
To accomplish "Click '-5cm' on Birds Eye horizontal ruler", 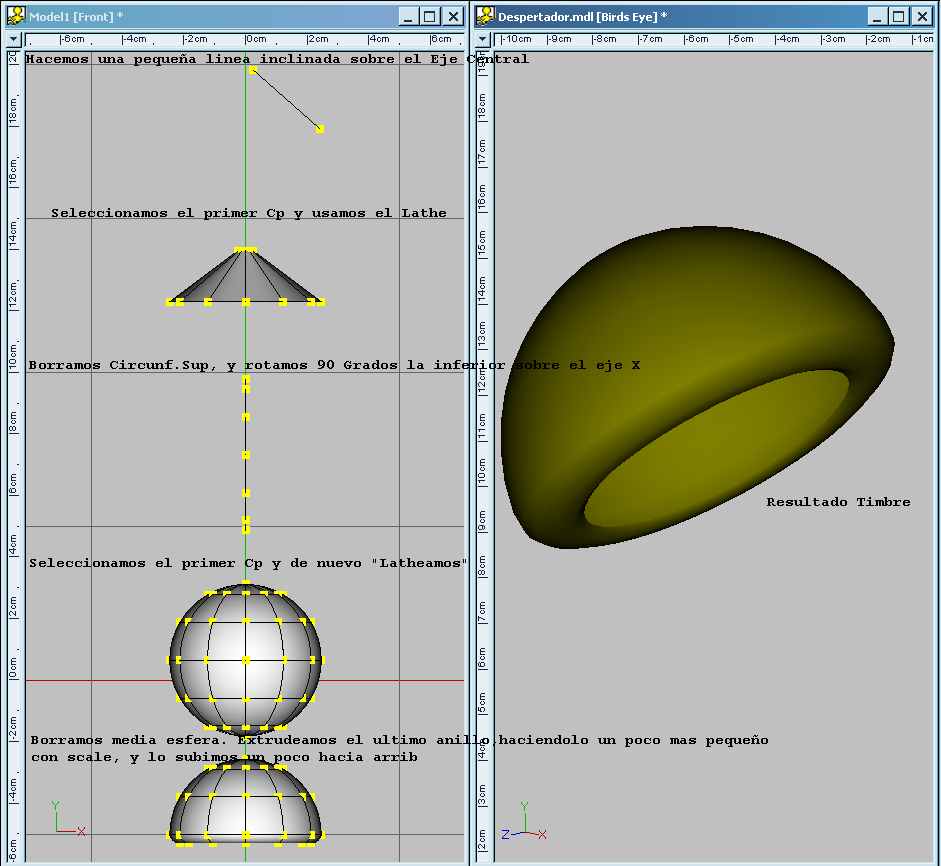I will [x=742, y=39].
